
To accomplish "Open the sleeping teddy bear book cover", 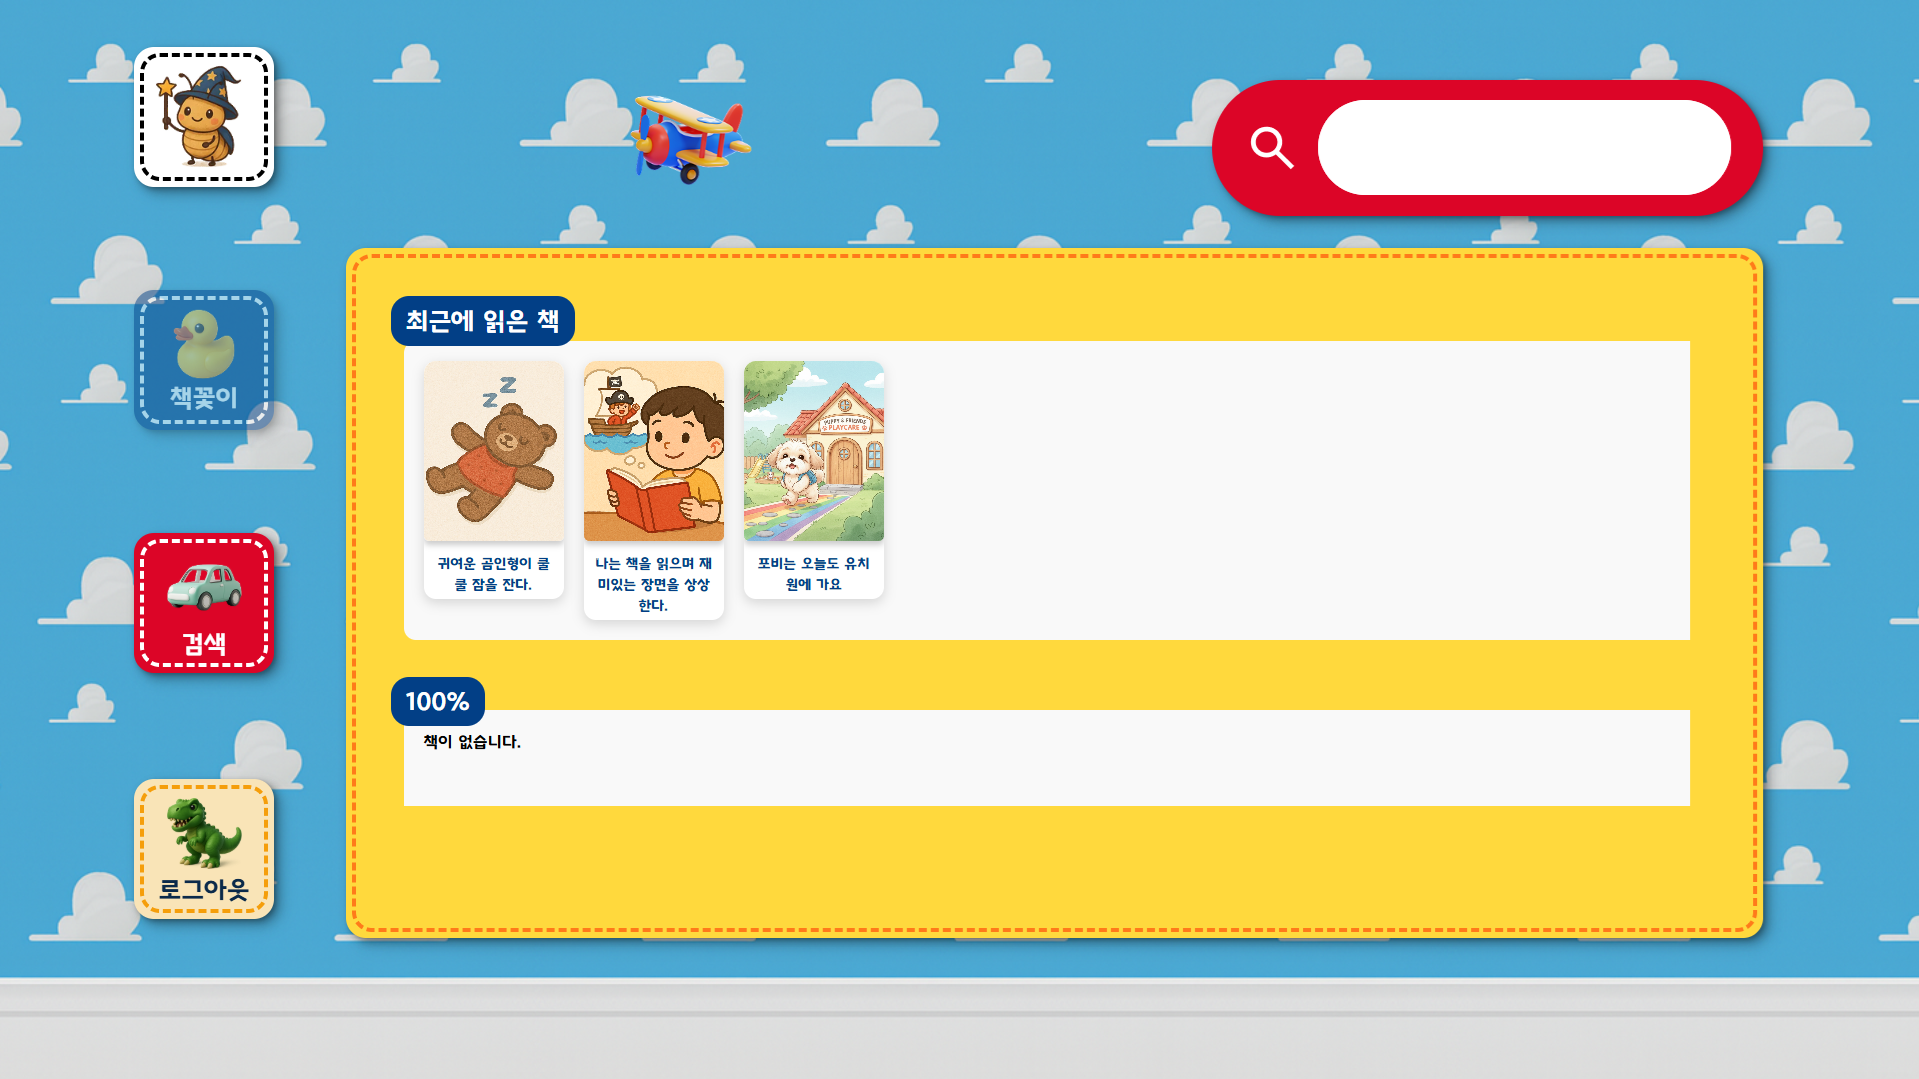I will (494, 451).
